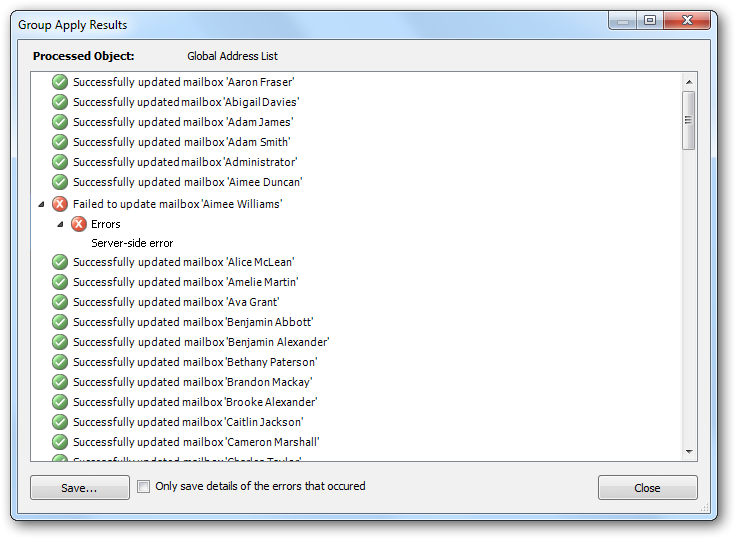Viewport: 736px width, 539px height.
Task: Select 'Successfully updated mailbox Aaron Fraser' row
Action: [x=184, y=82]
